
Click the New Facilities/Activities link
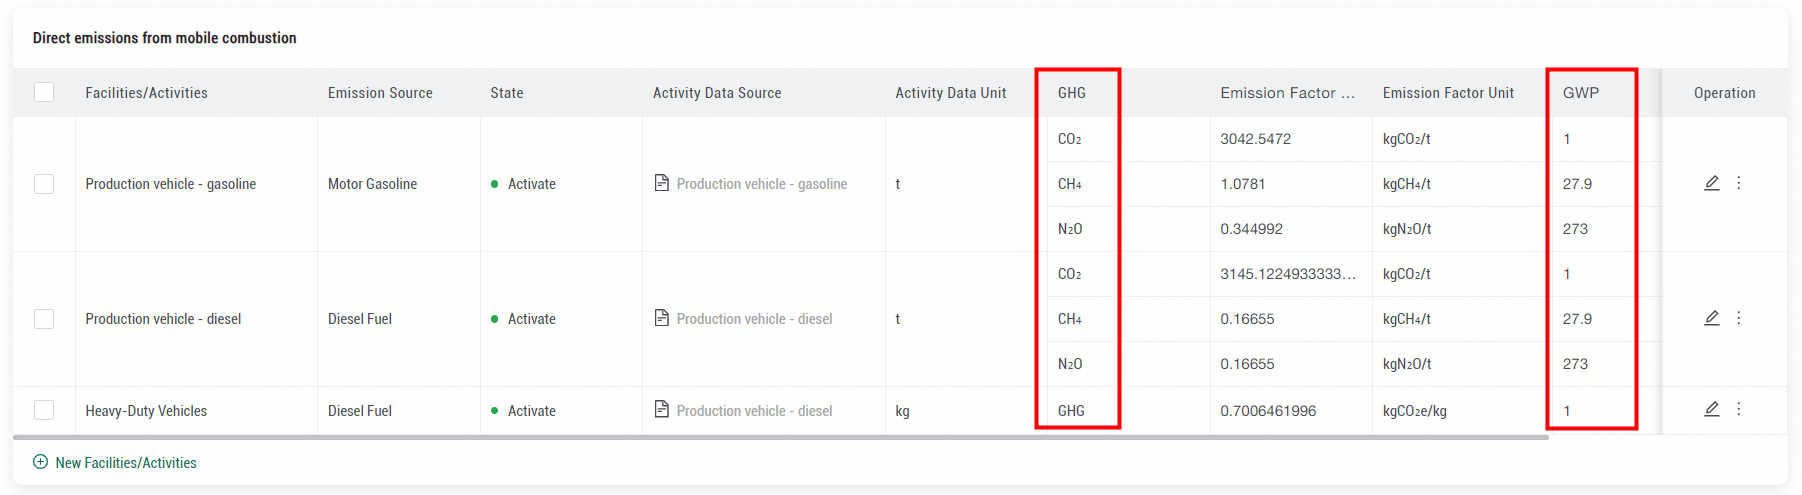[x=126, y=463]
